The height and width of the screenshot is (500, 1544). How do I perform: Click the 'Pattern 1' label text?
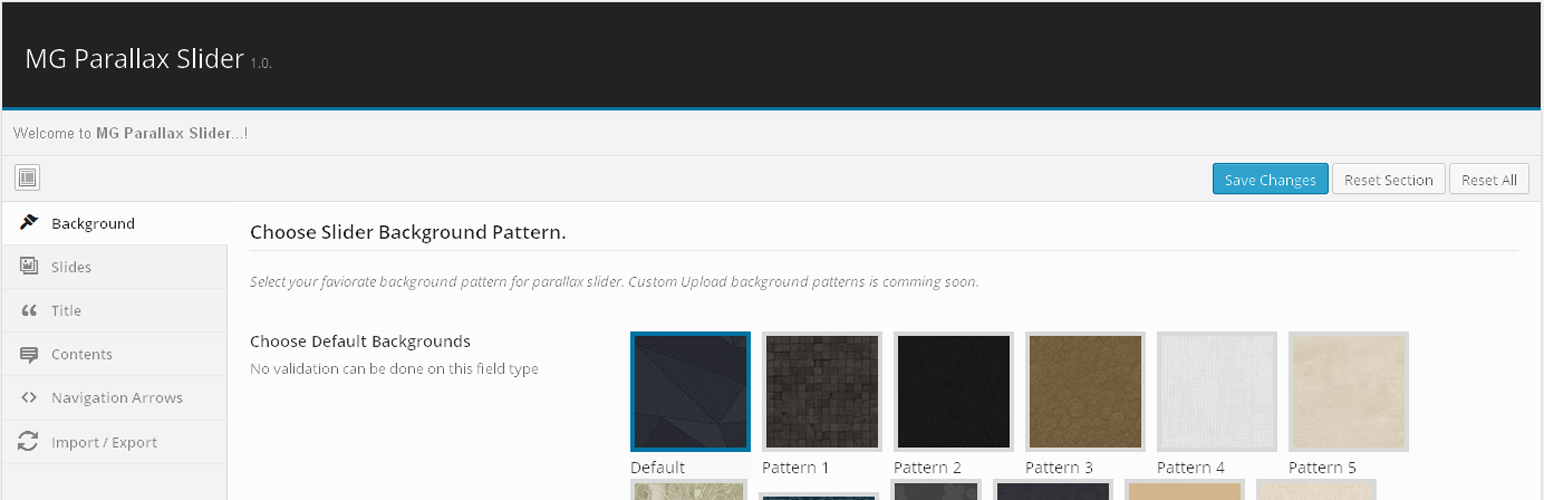[x=796, y=467]
